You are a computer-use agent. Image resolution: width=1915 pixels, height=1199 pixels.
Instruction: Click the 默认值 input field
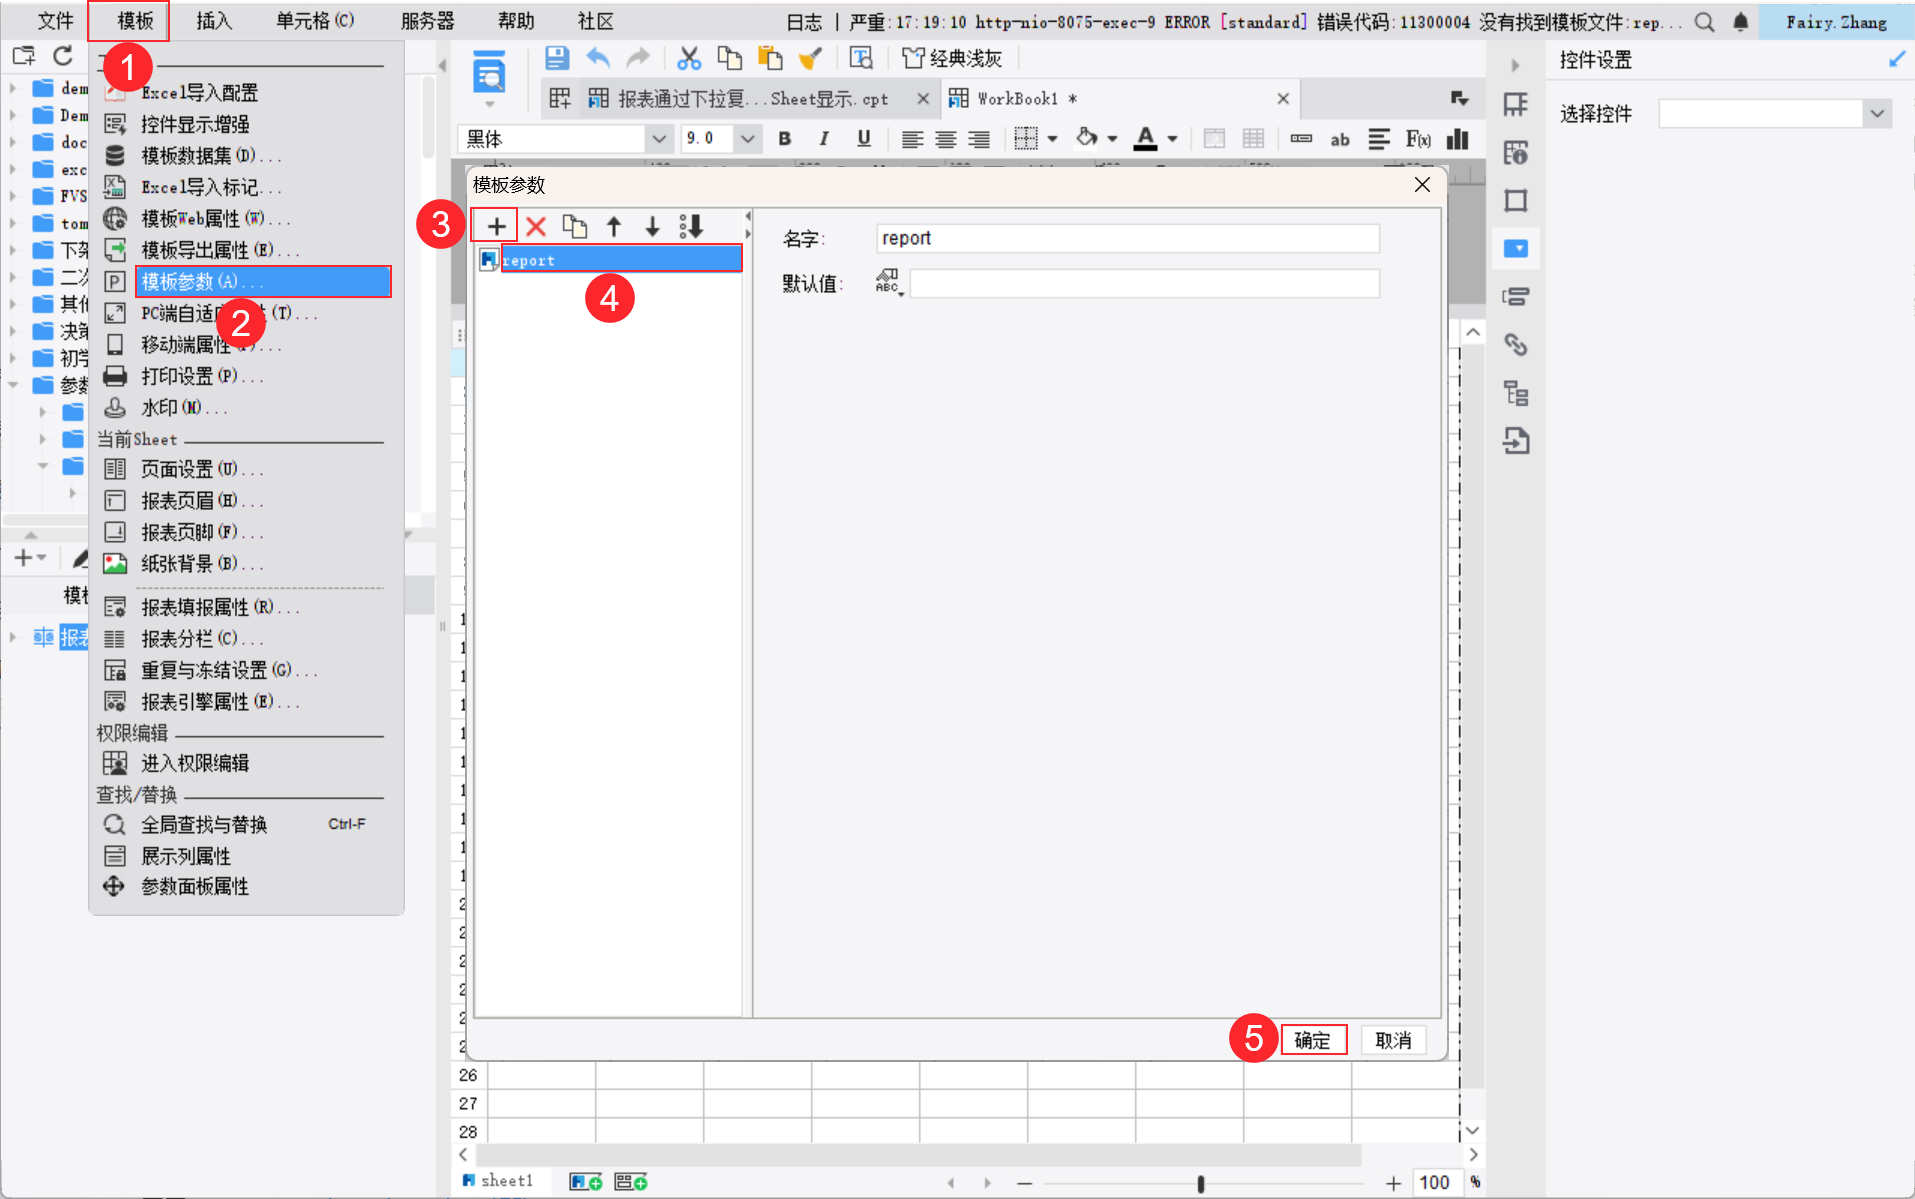(x=1144, y=283)
